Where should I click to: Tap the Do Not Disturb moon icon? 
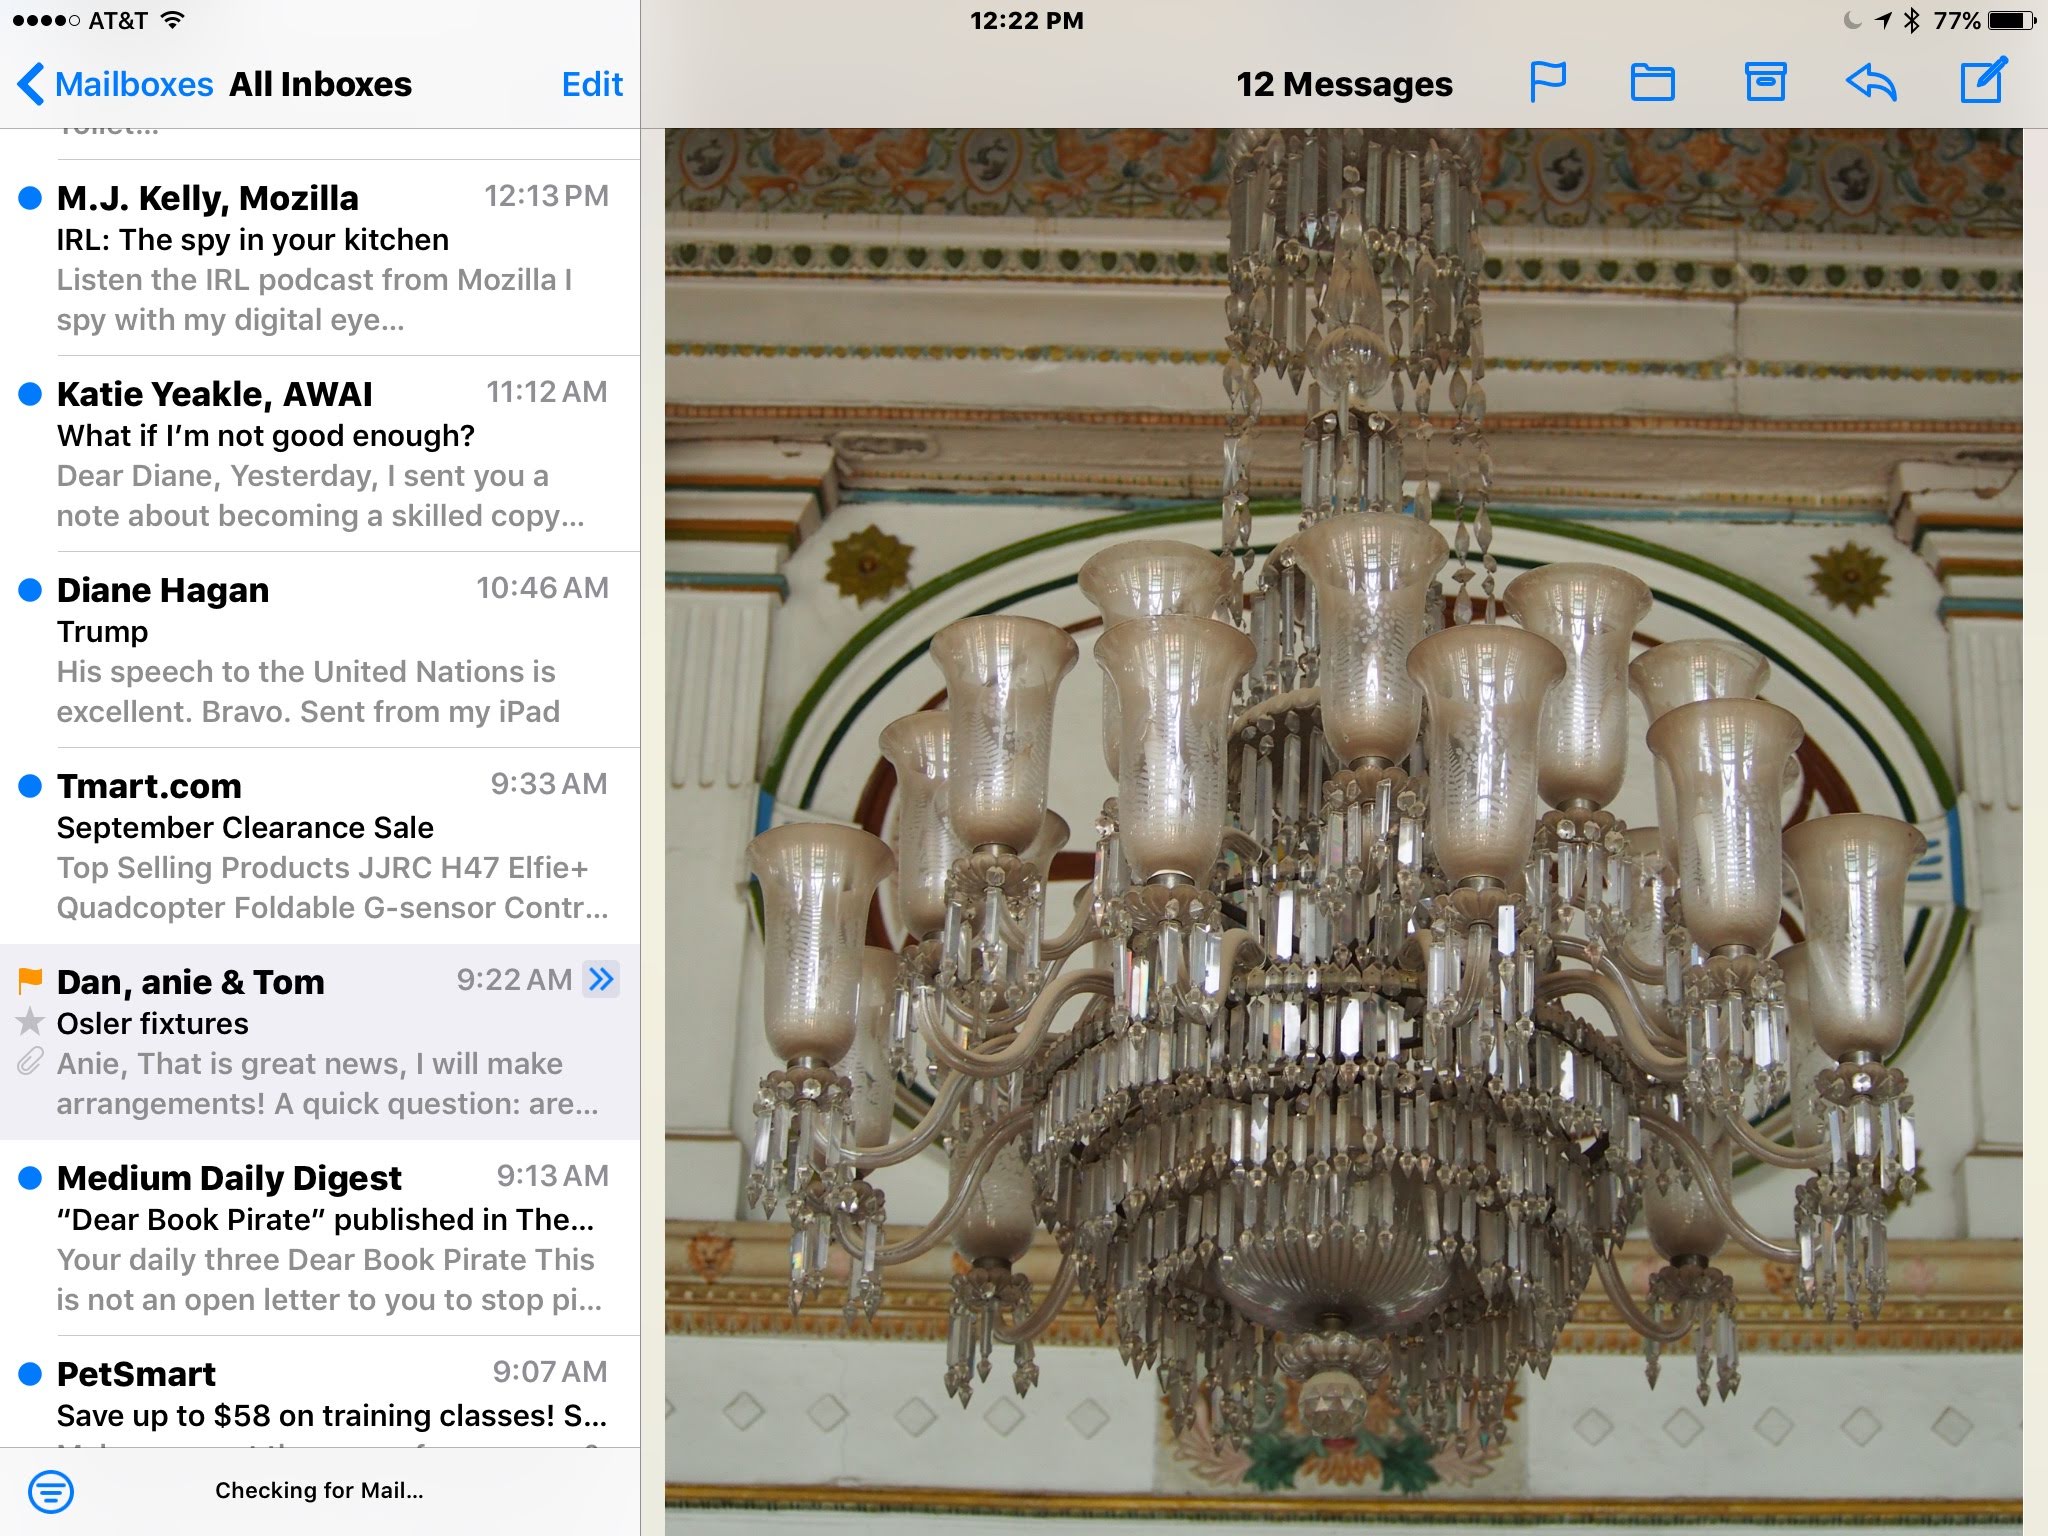click(x=1852, y=20)
